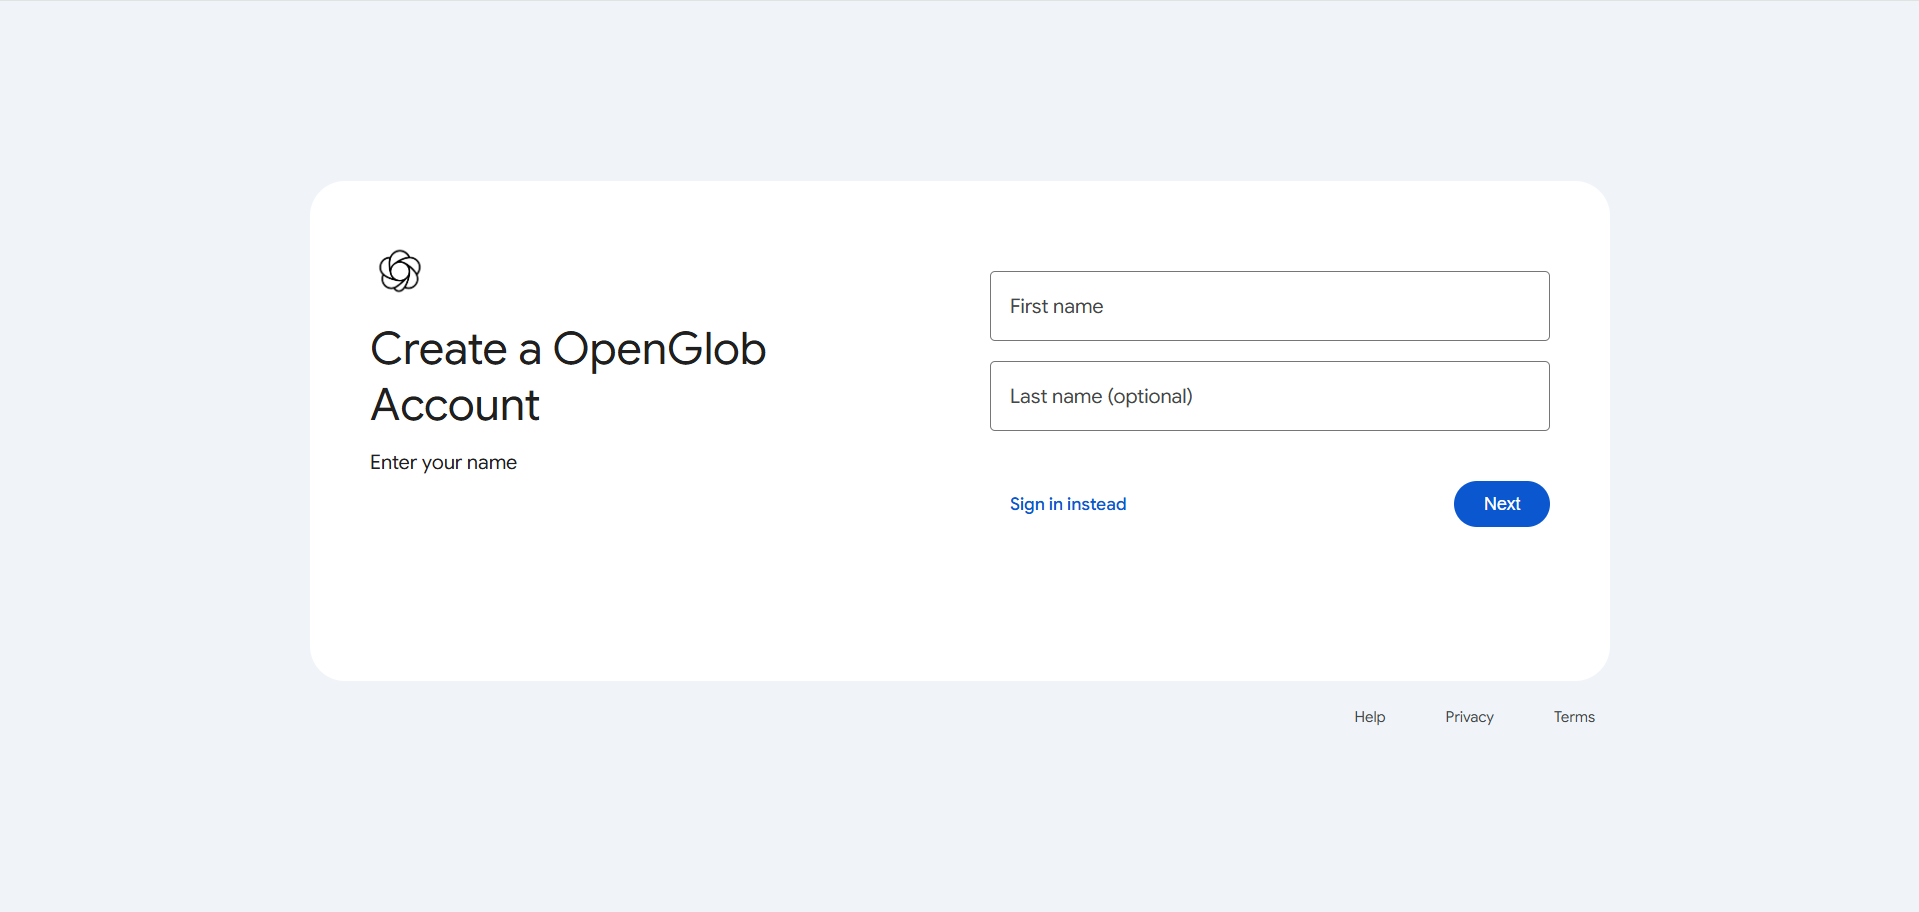Click the "Enter your name" subtitle text
This screenshot has width=1919, height=912.
click(443, 462)
